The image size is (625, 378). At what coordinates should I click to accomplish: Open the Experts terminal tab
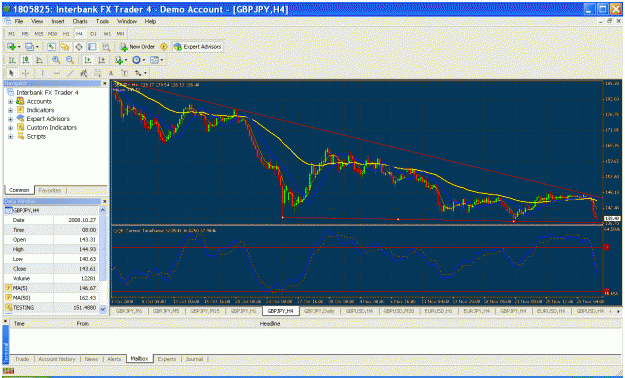coord(167,359)
